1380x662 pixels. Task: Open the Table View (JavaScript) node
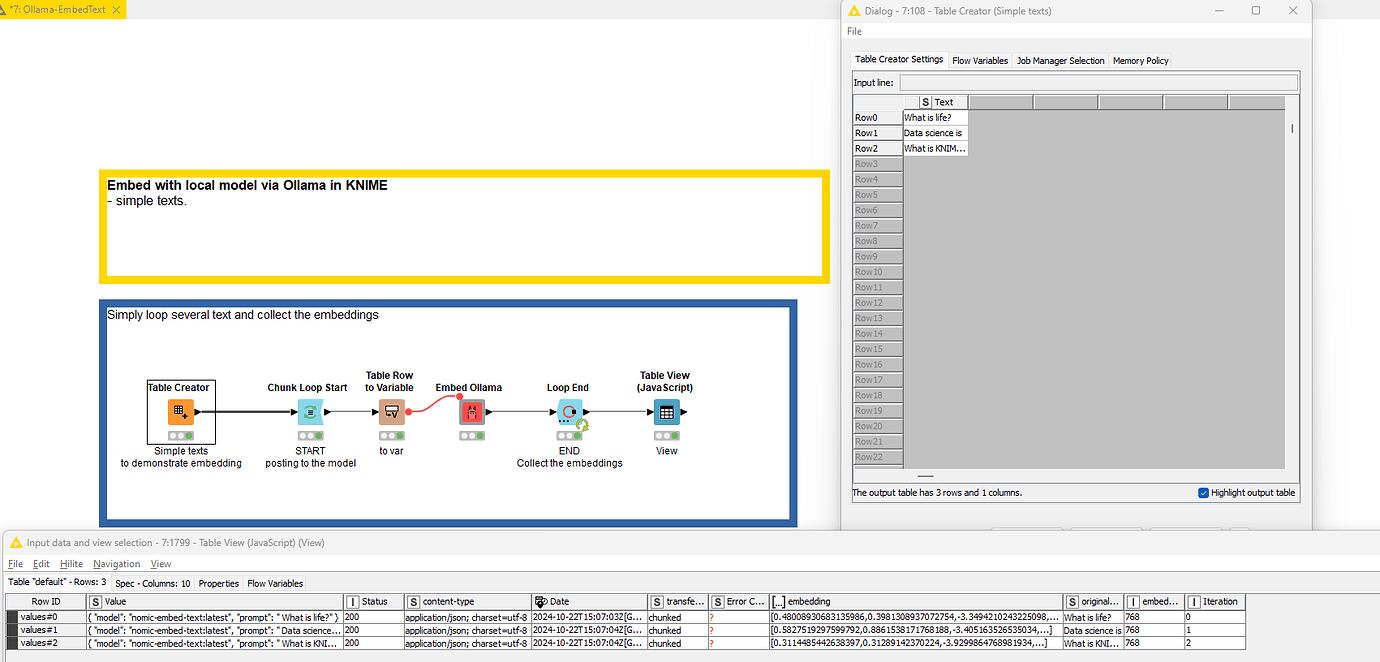coord(666,412)
